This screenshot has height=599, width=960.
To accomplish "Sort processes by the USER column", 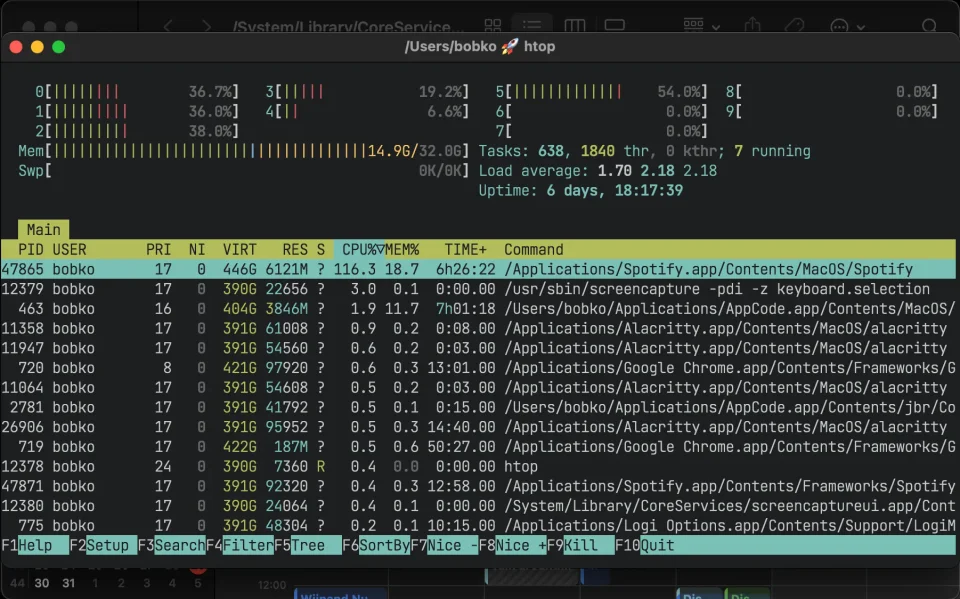I will coord(69,249).
